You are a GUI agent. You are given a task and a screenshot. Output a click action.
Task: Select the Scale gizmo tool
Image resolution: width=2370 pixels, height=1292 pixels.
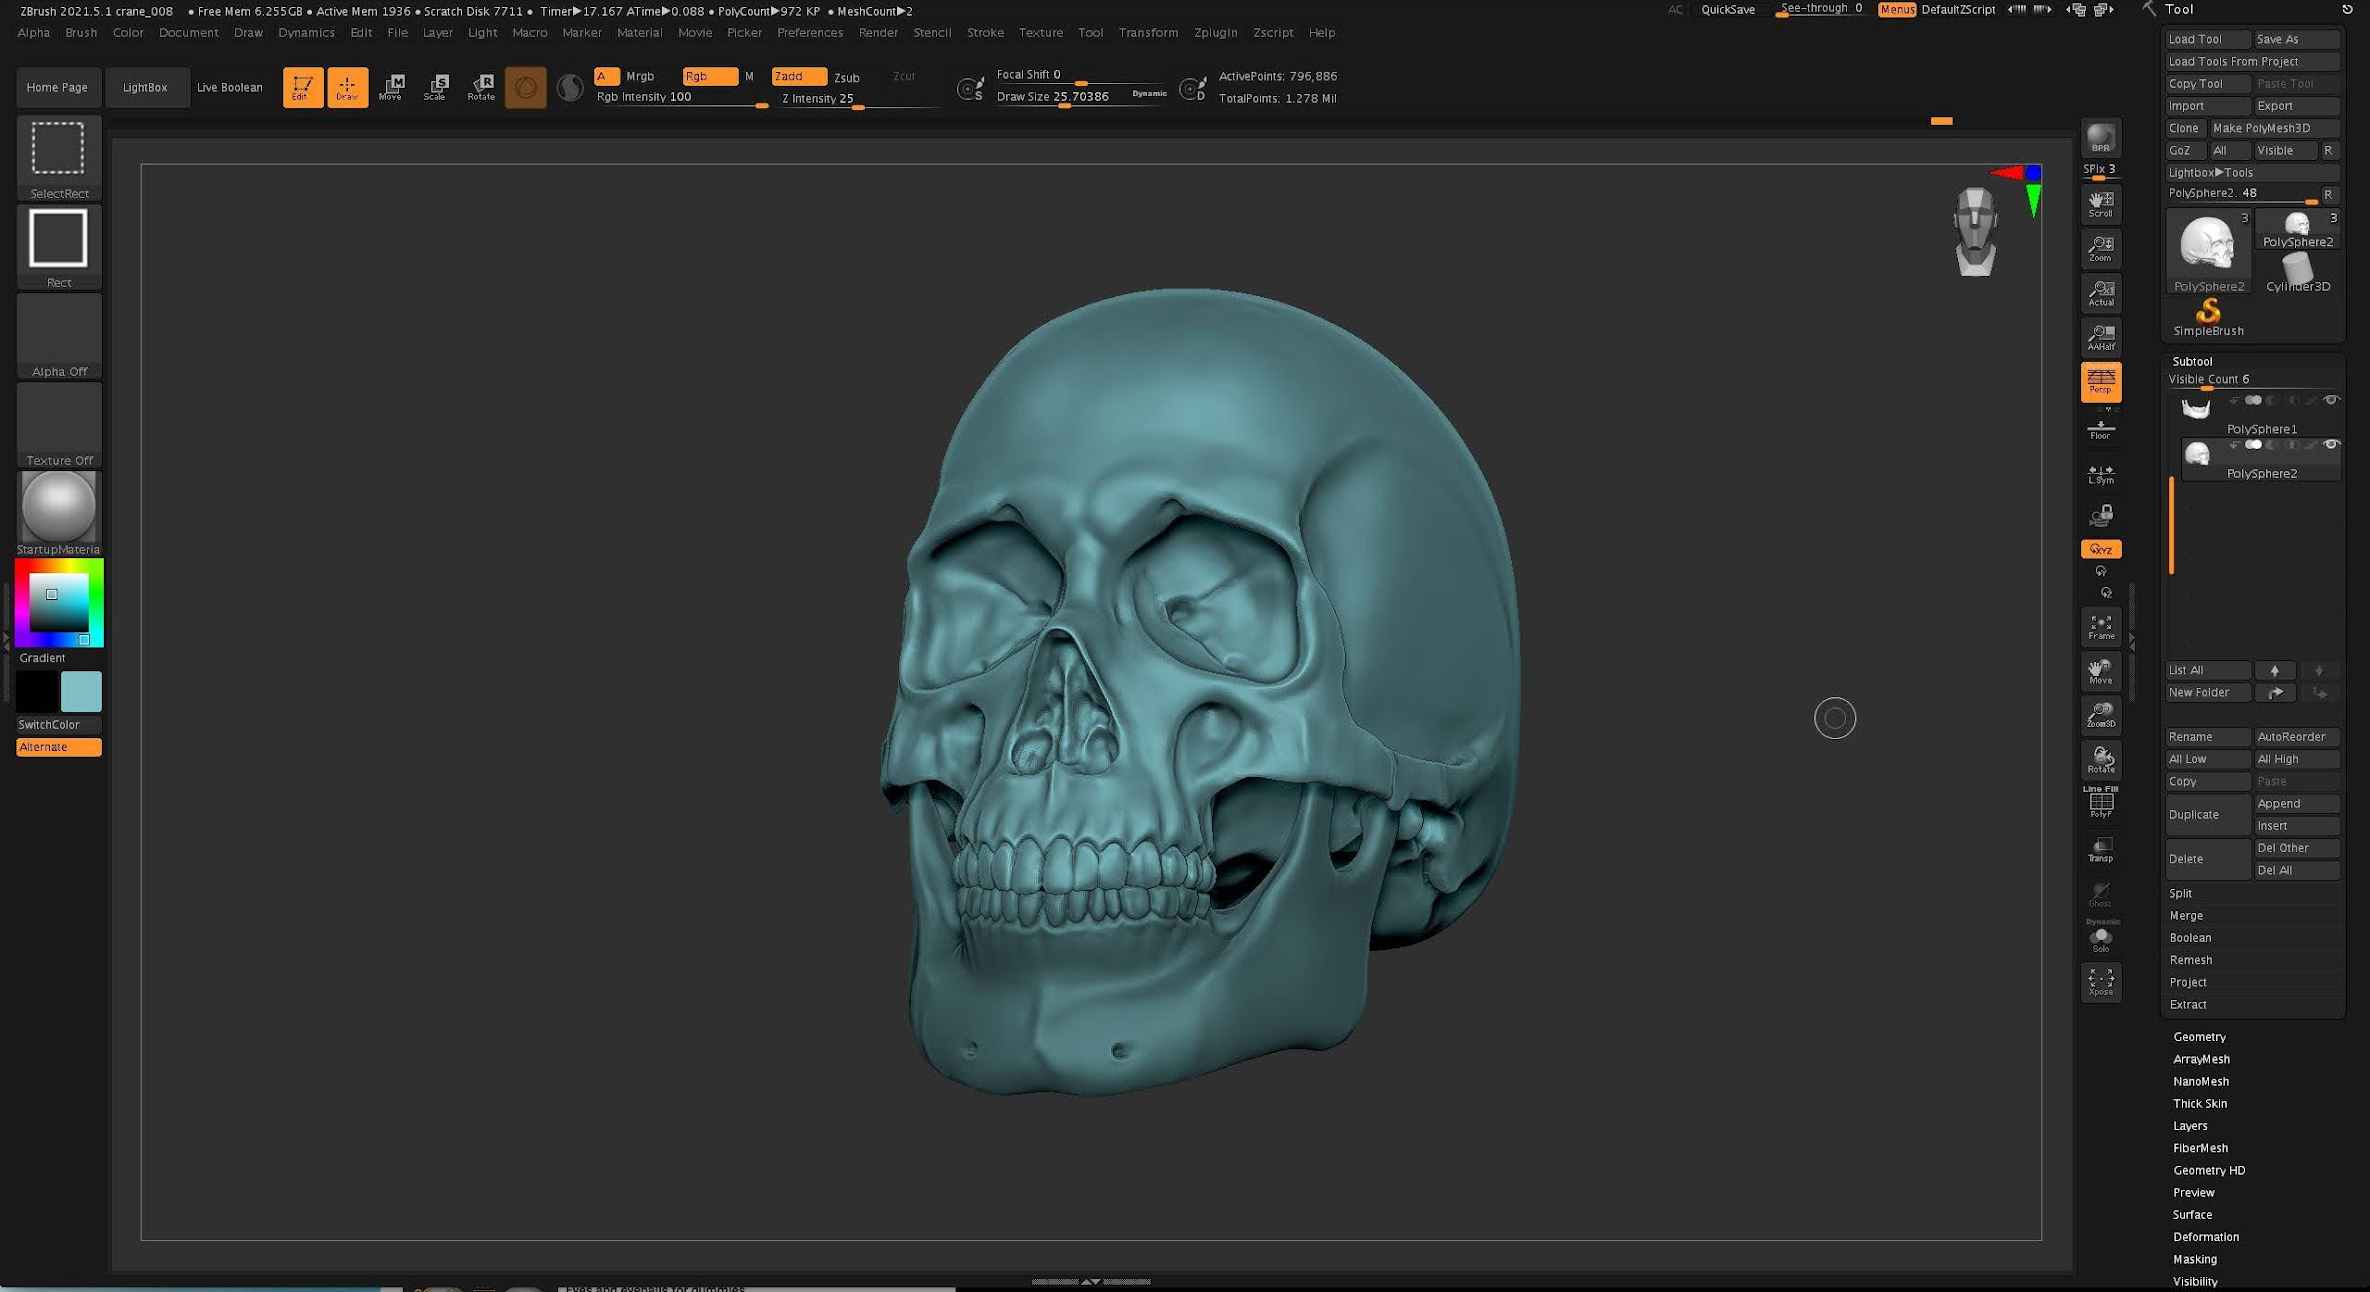click(435, 87)
